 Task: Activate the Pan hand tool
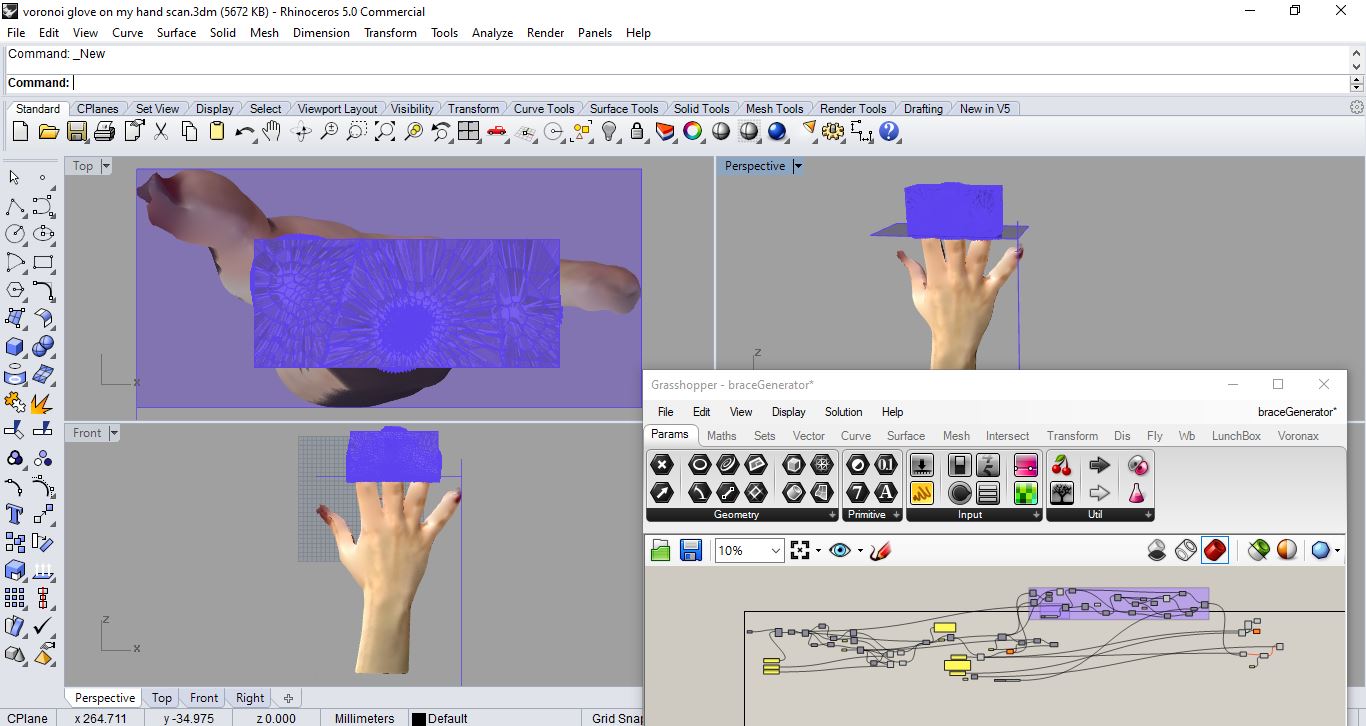point(271,131)
